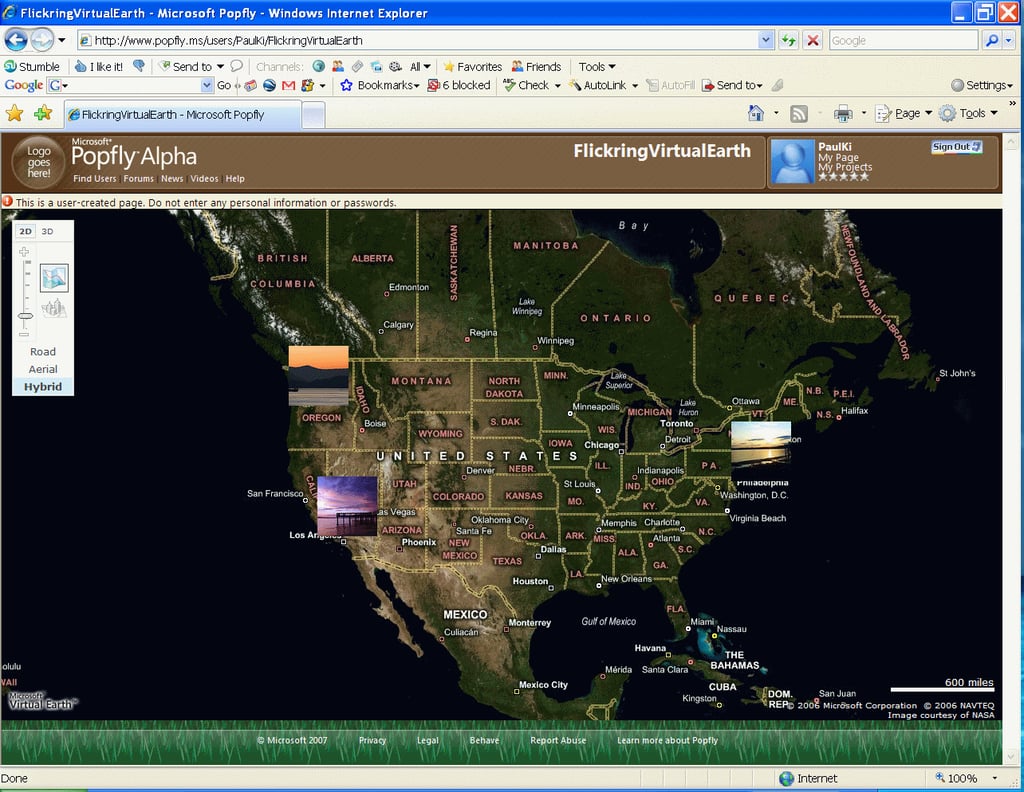Select Hybrid map style

pos(43,387)
